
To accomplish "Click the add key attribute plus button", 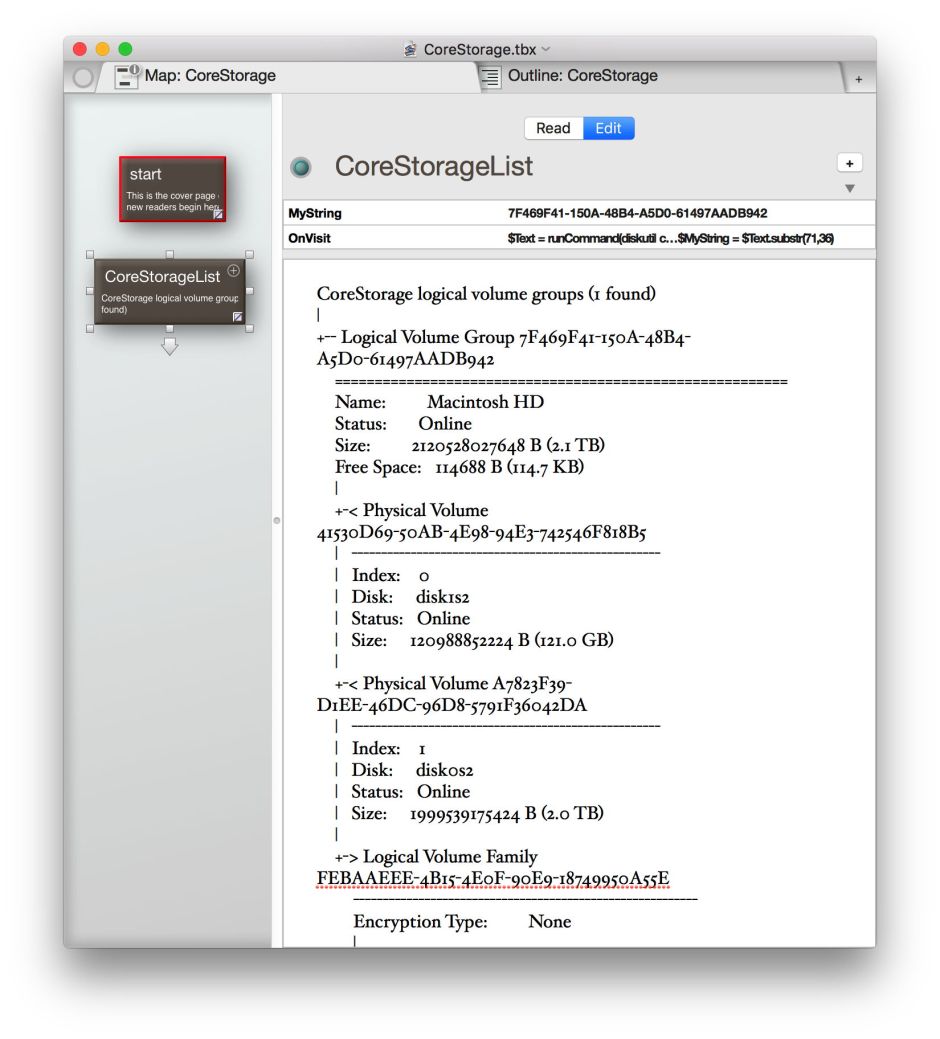I will [x=849, y=163].
